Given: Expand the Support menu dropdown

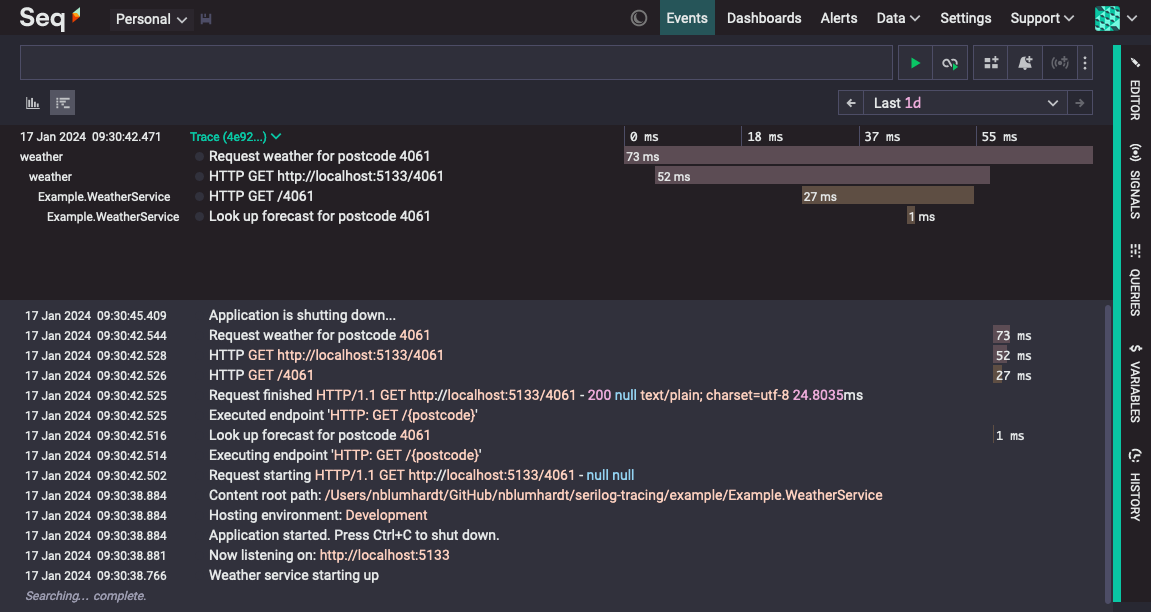Looking at the screenshot, I should tap(1042, 18).
